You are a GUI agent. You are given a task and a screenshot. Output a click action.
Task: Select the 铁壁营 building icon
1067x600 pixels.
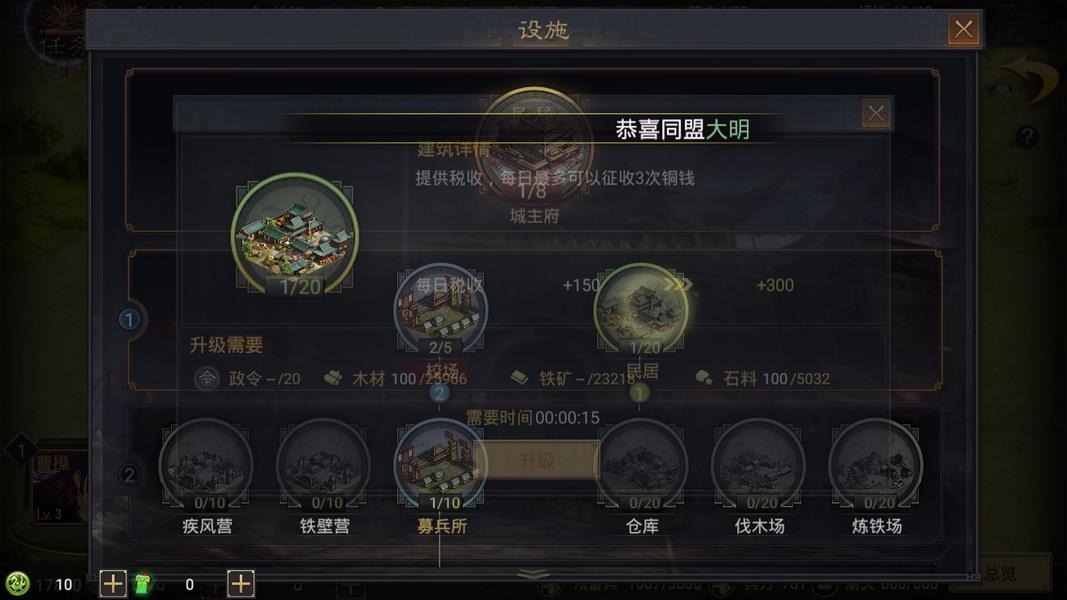(x=324, y=466)
